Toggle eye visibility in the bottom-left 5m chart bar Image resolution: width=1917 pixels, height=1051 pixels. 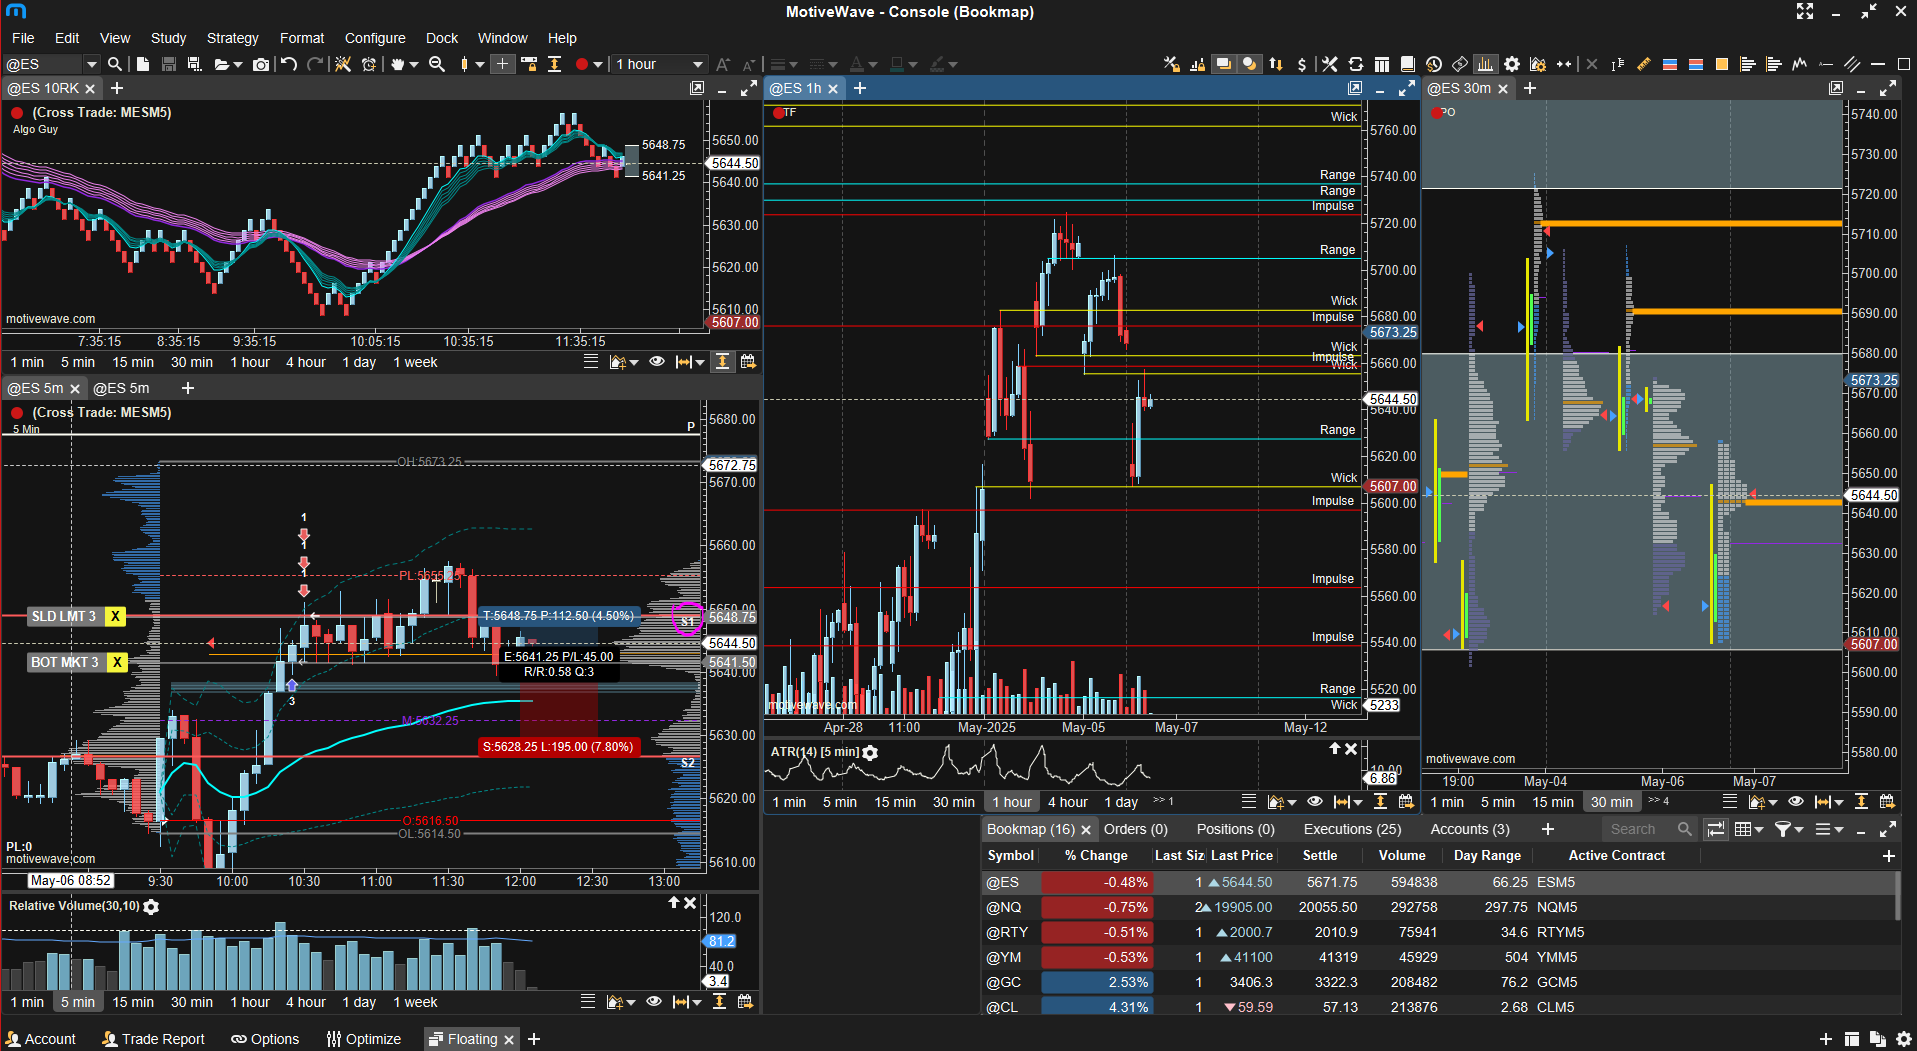click(654, 1002)
